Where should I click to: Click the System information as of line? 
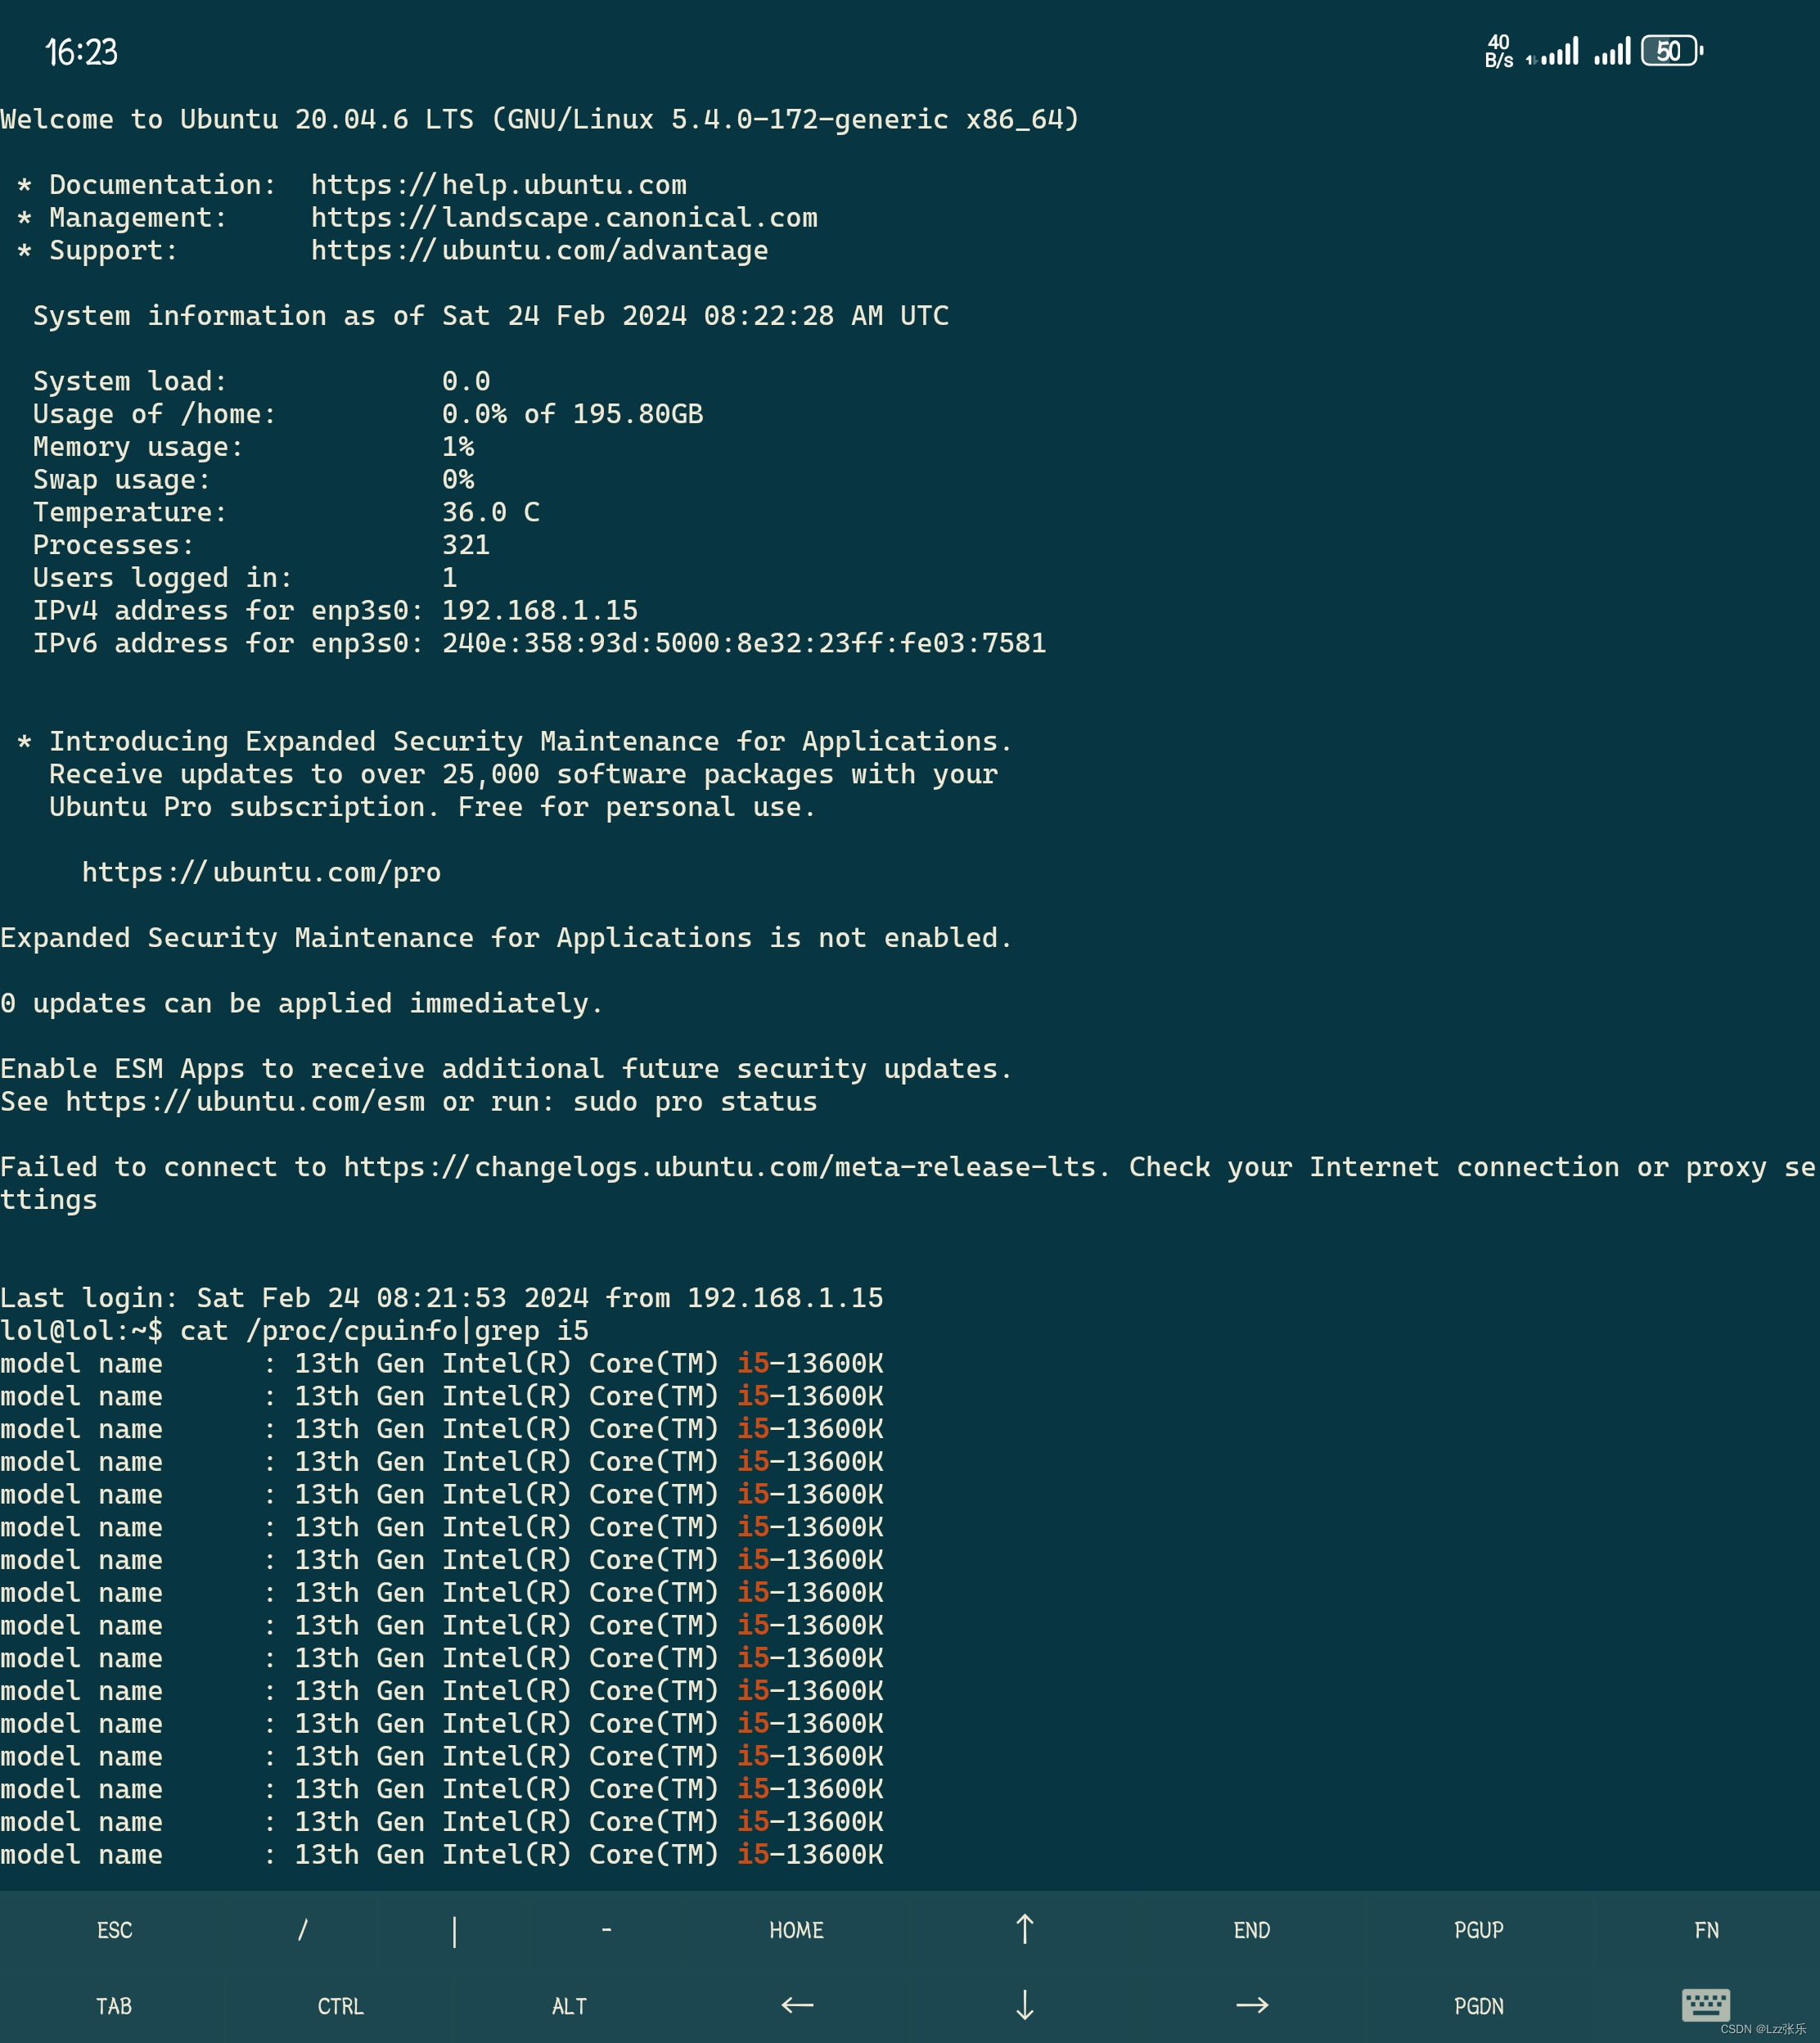click(490, 316)
